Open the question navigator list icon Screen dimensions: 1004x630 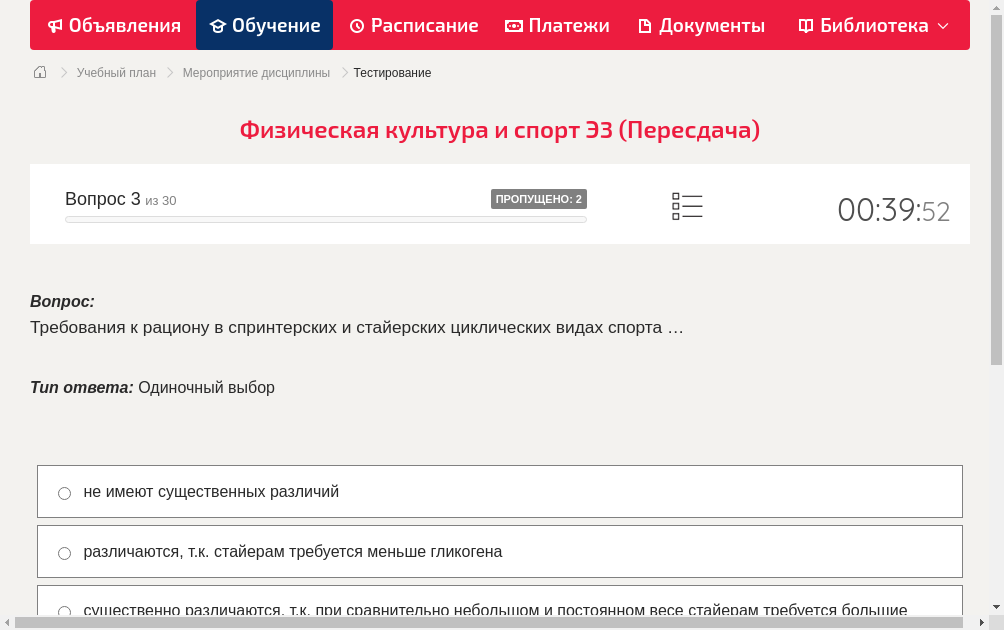click(x=687, y=206)
